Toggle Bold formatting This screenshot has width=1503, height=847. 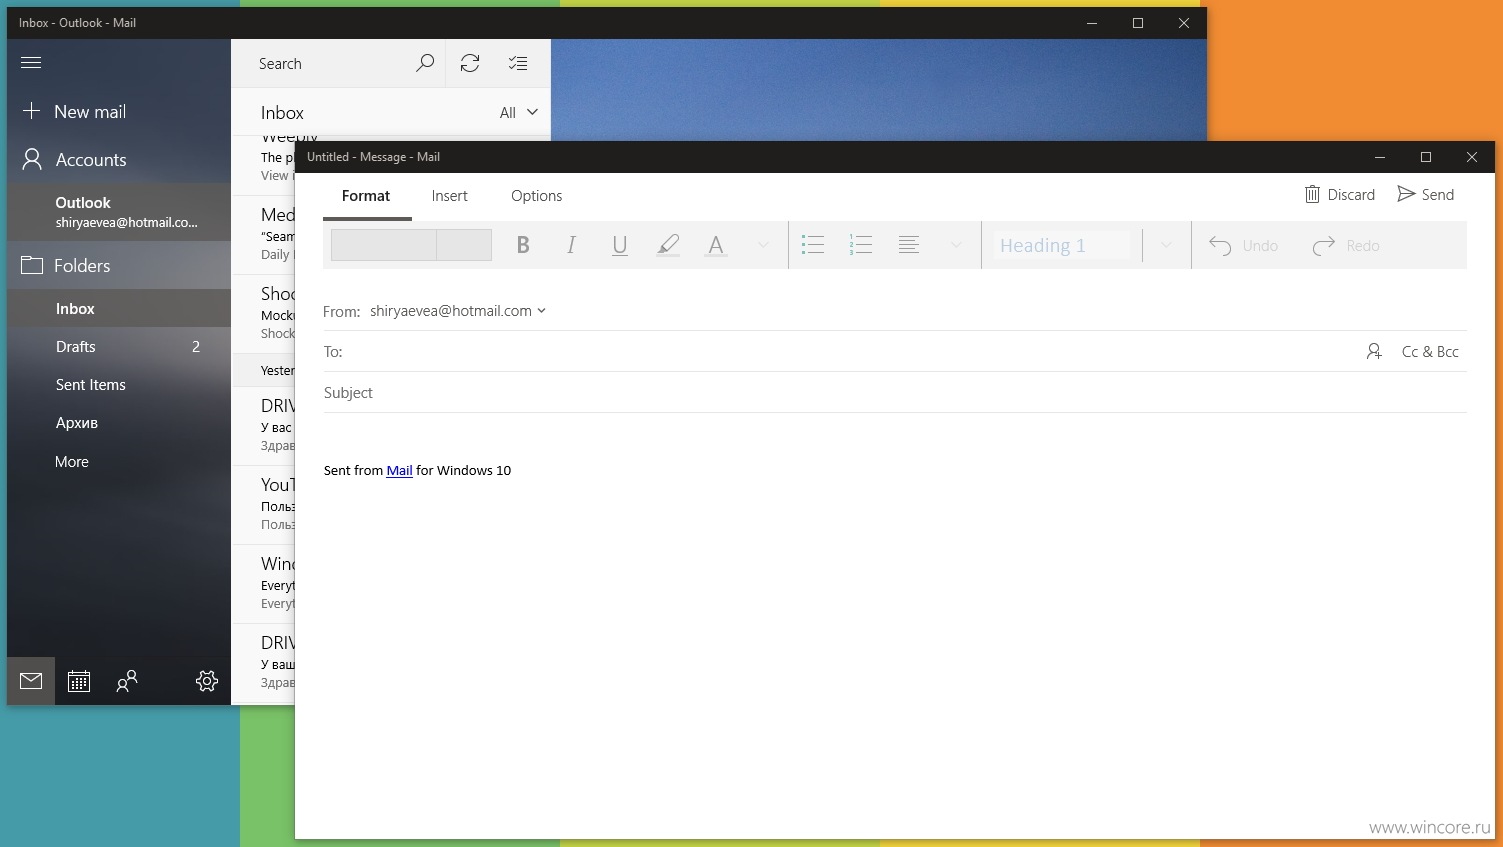pos(523,245)
